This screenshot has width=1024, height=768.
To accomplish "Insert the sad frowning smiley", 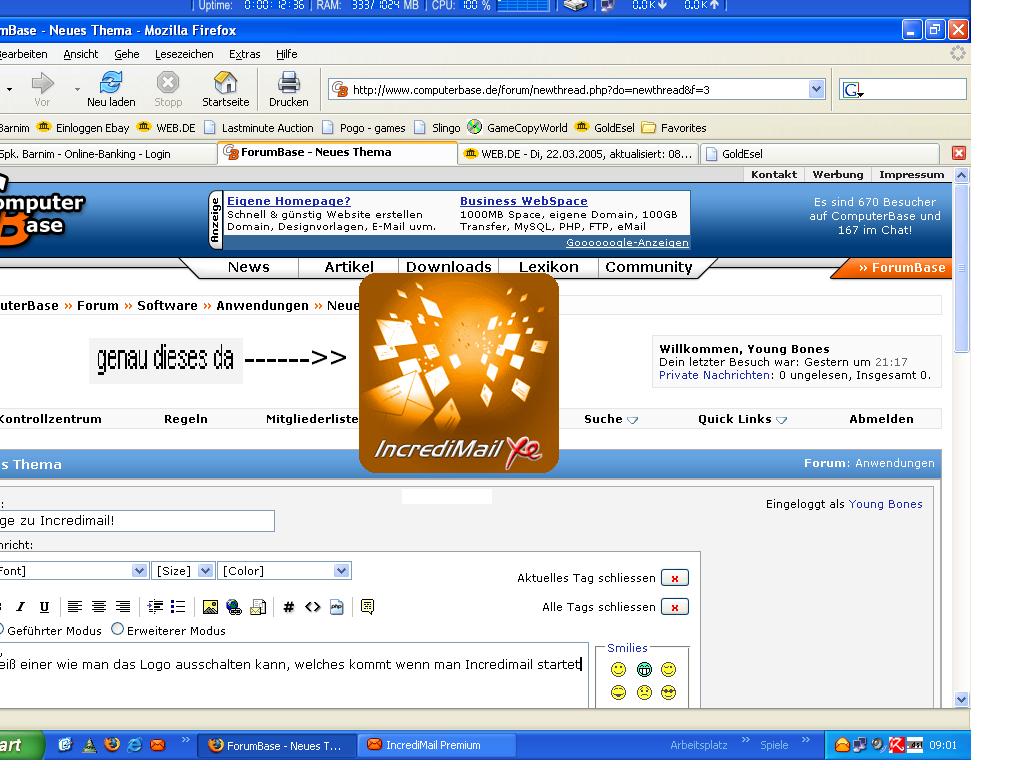I will pyautogui.click(x=644, y=692).
